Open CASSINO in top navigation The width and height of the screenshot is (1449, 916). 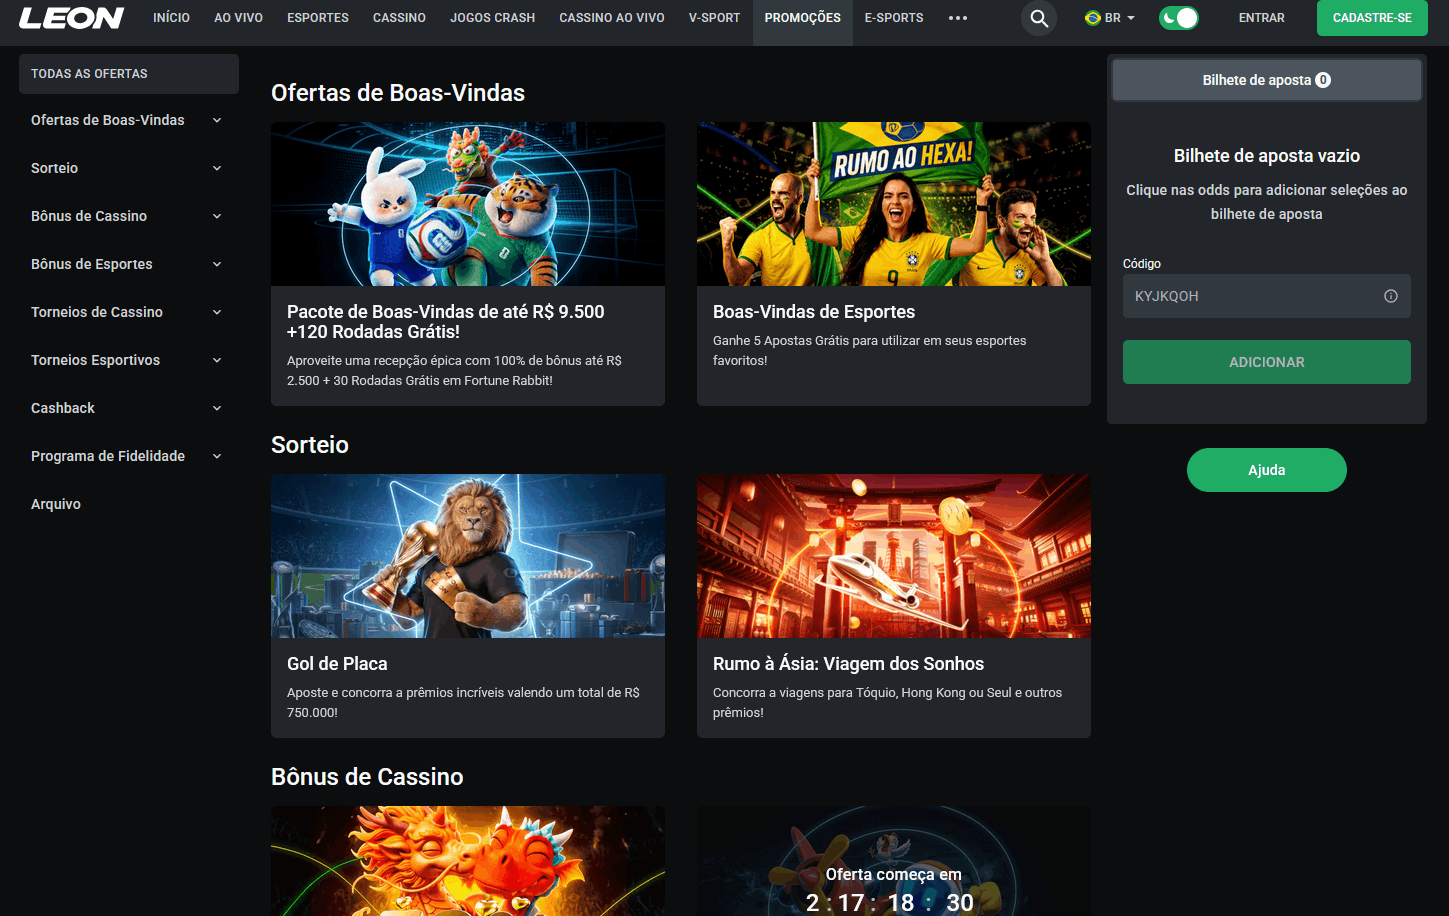pos(399,18)
